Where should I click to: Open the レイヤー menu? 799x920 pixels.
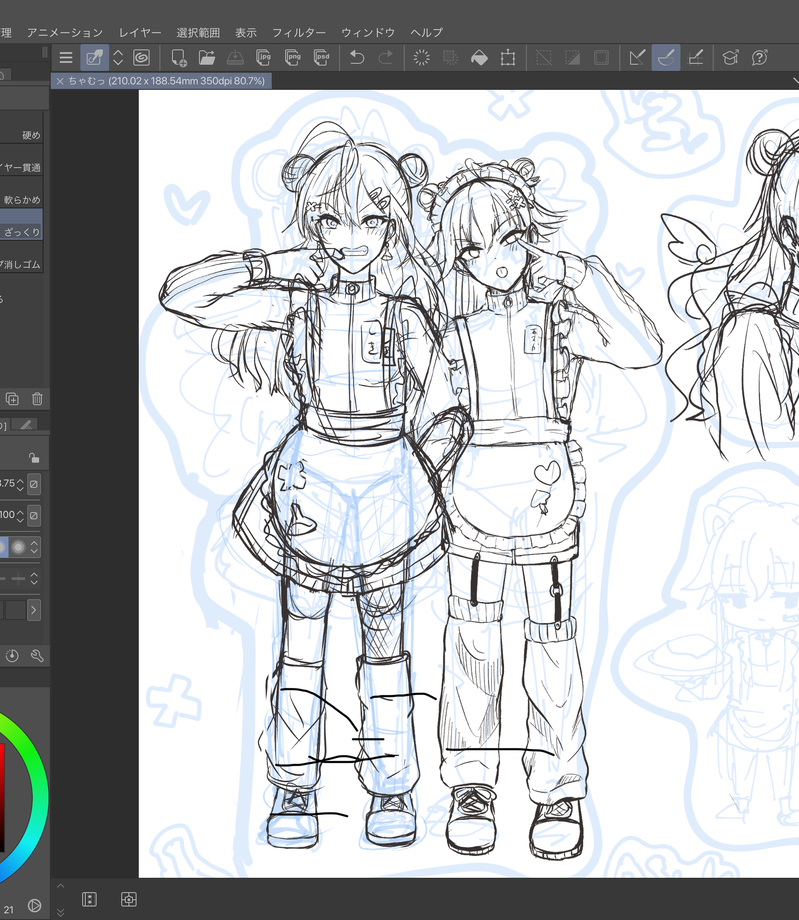pos(140,33)
